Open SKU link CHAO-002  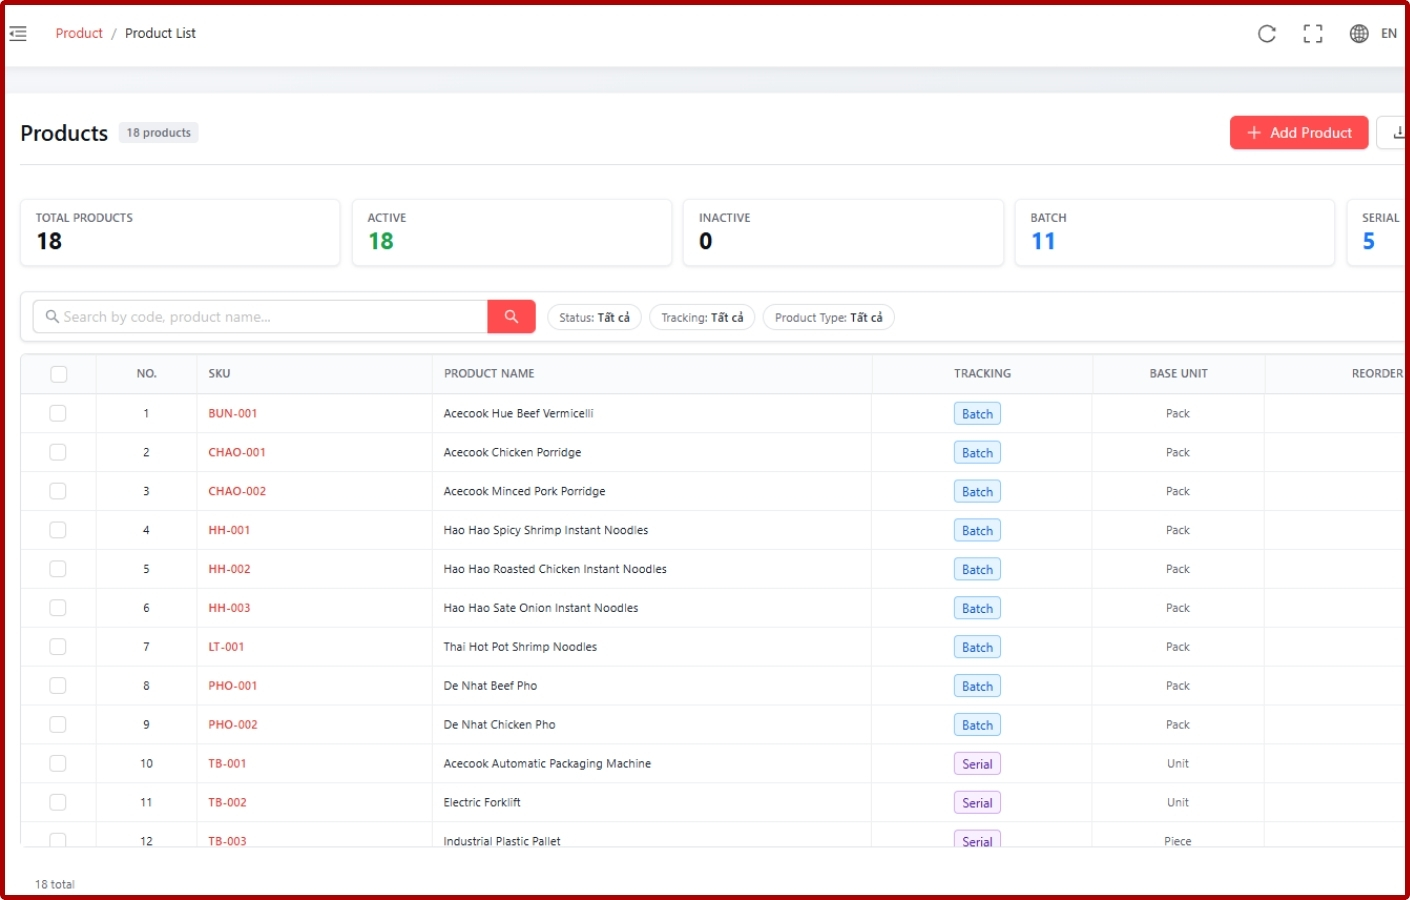coord(237,491)
